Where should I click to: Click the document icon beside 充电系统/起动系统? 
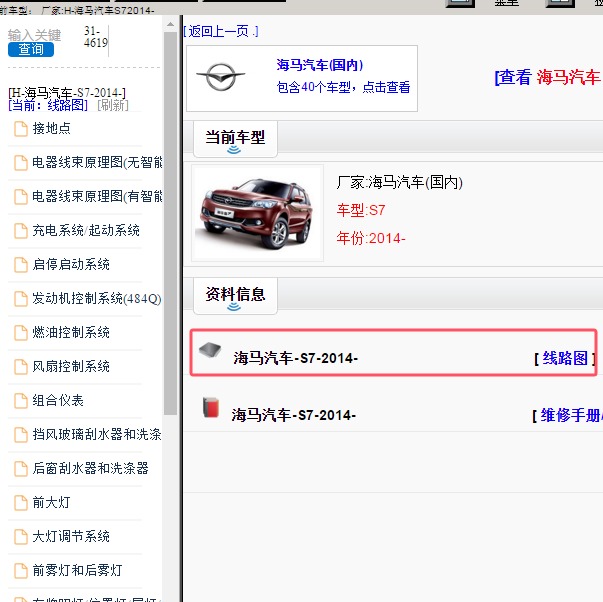pos(21,231)
